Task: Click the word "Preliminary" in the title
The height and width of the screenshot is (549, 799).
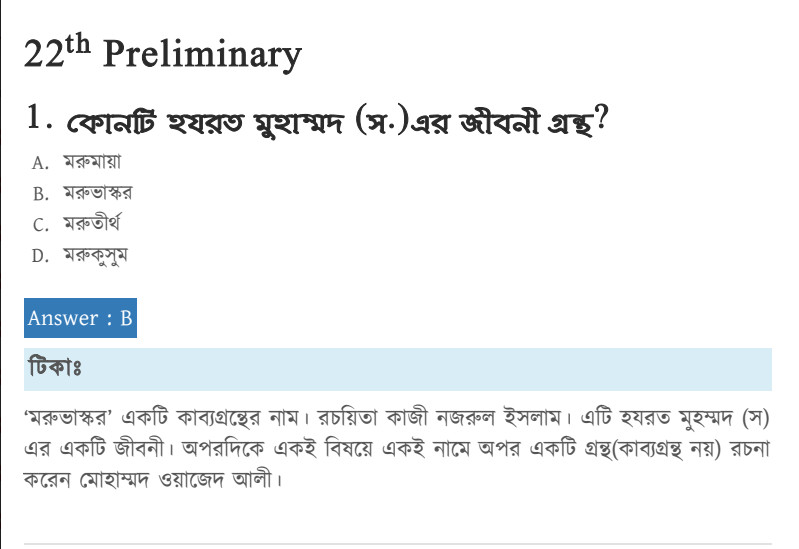Action: tap(202, 55)
